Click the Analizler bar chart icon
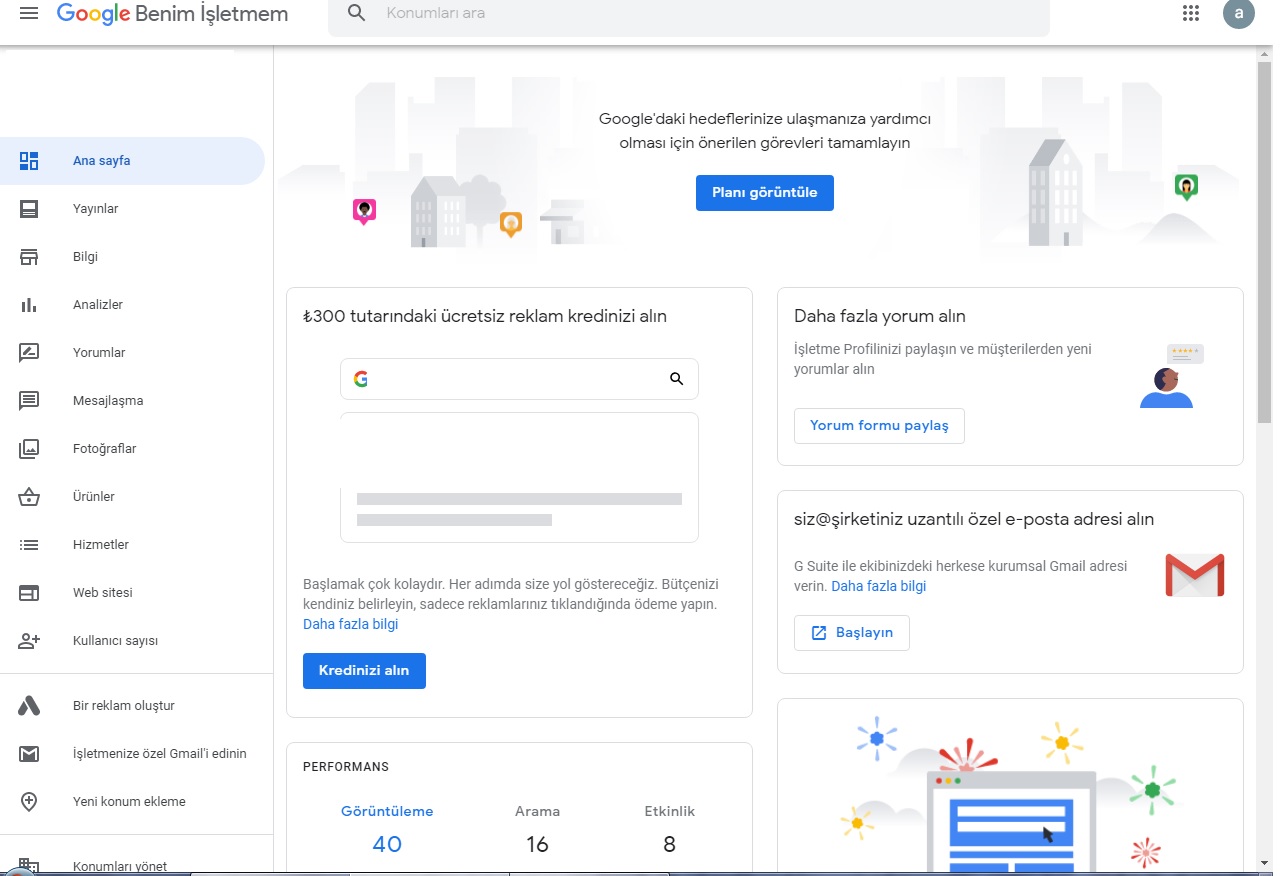 pyautogui.click(x=29, y=305)
